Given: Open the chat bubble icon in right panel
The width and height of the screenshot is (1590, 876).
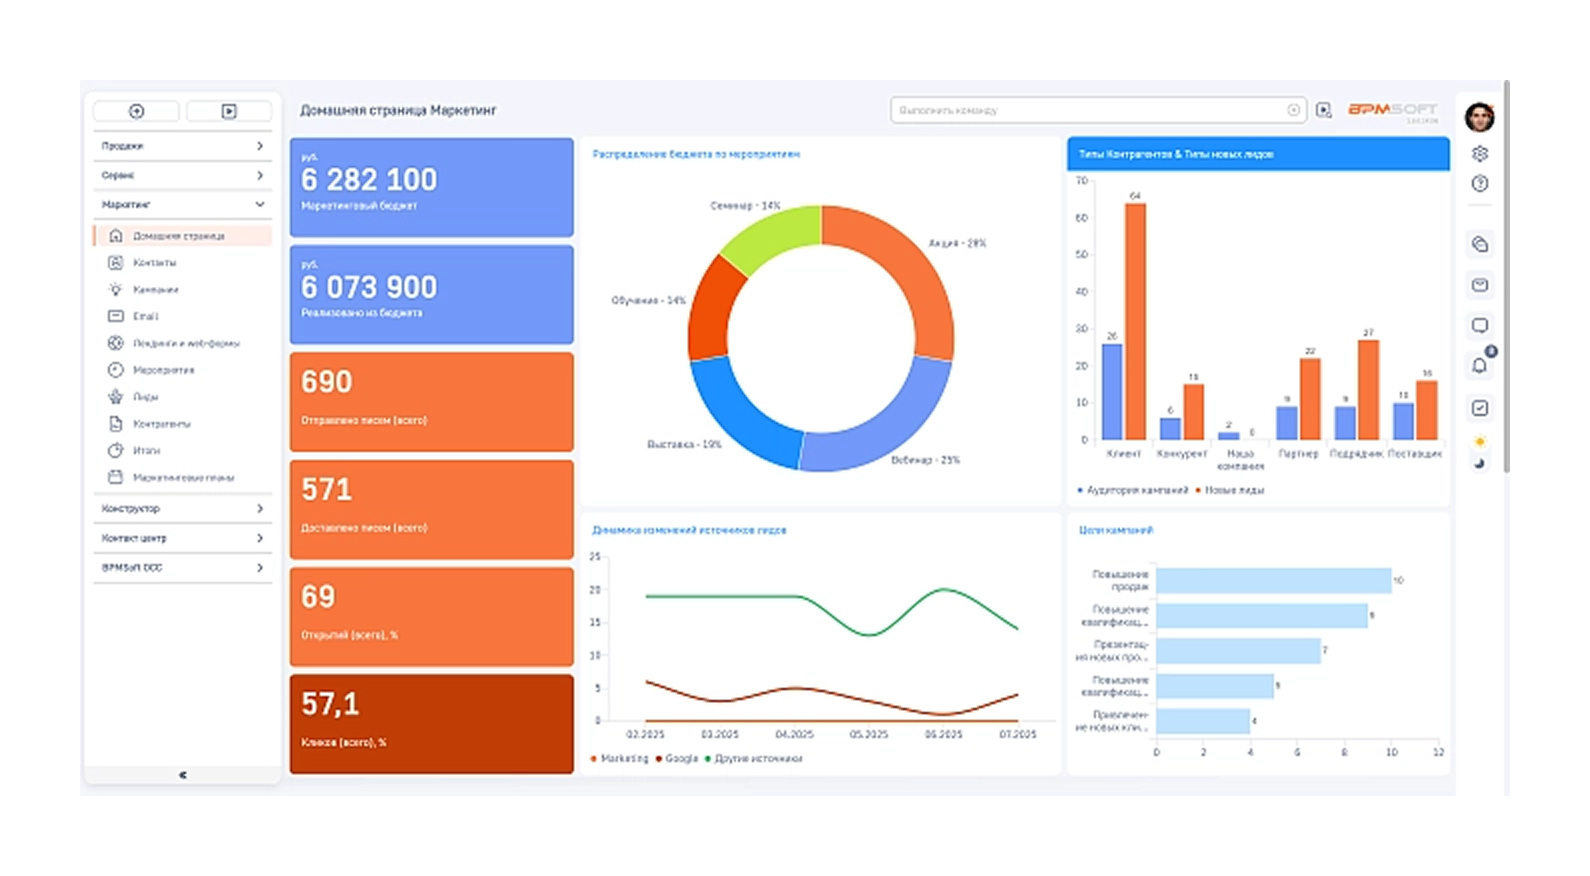Looking at the screenshot, I should point(1480,325).
